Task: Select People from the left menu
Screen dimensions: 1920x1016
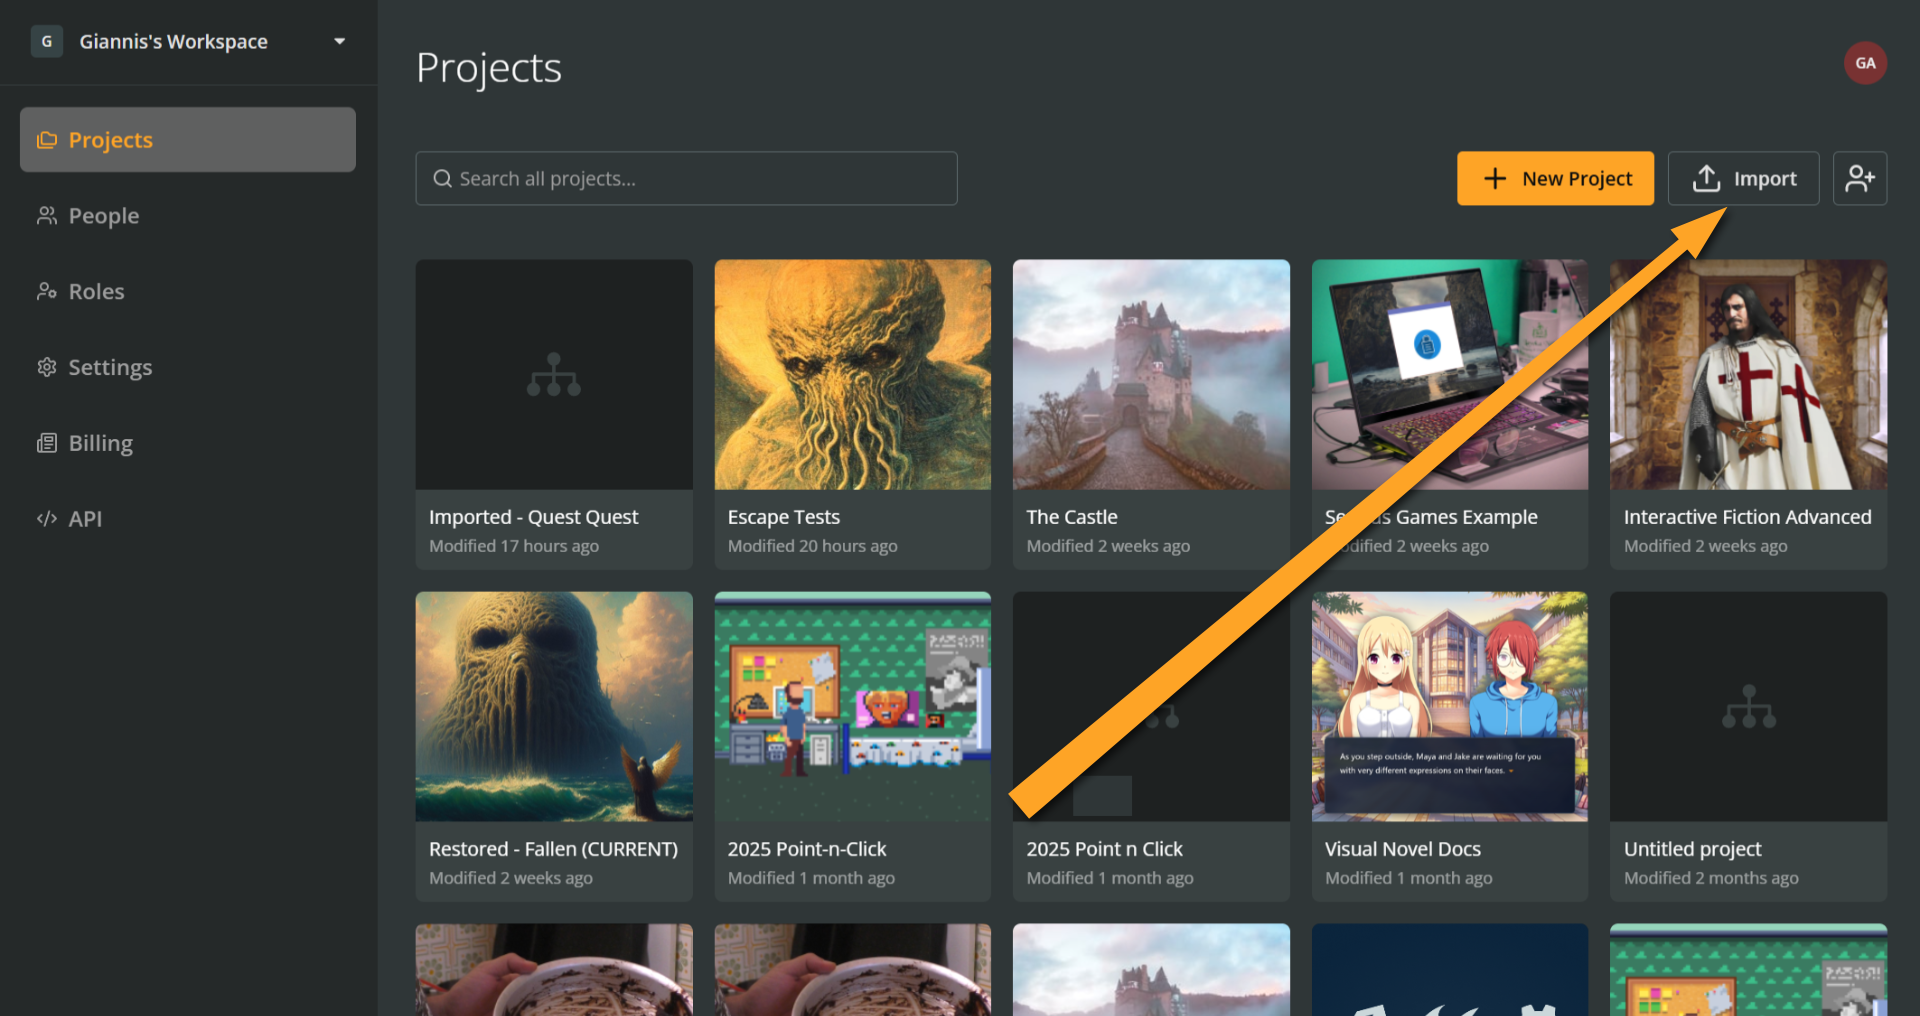Action: (x=103, y=215)
